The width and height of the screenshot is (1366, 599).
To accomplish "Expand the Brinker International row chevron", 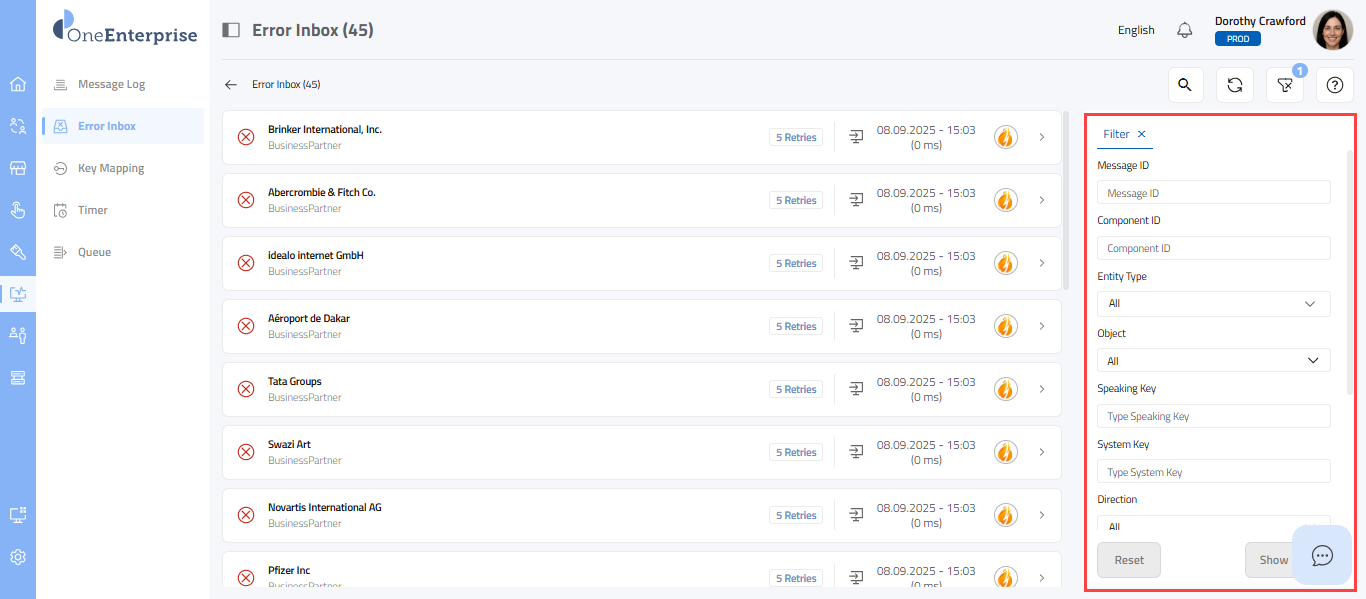I will [1042, 137].
